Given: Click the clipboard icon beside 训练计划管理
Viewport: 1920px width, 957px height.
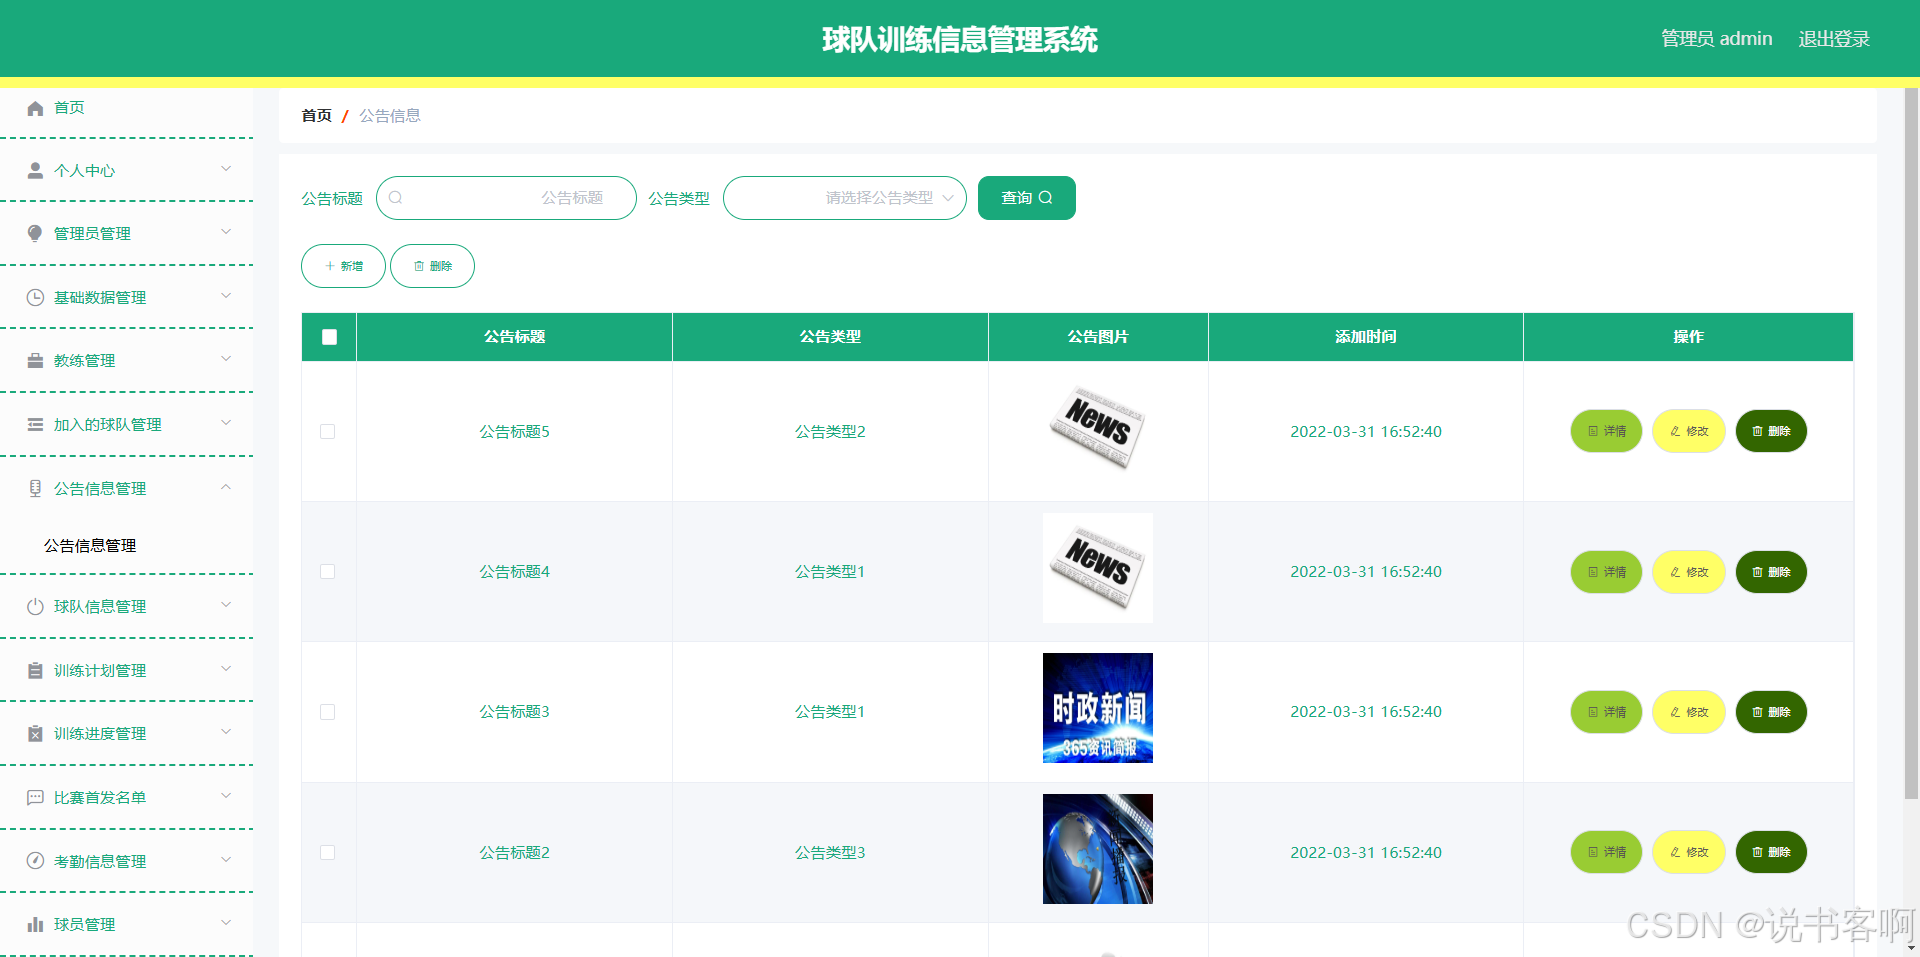Looking at the screenshot, I should [35, 670].
